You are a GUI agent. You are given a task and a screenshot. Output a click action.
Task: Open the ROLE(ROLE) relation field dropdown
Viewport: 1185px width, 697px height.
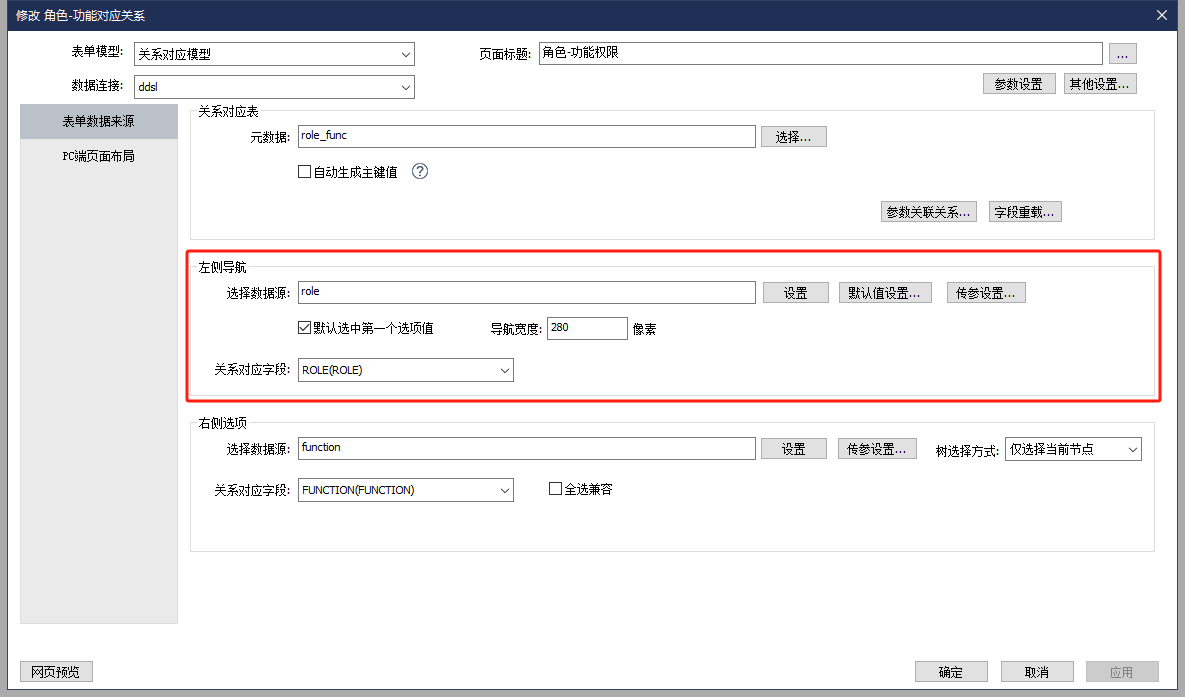click(x=406, y=370)
